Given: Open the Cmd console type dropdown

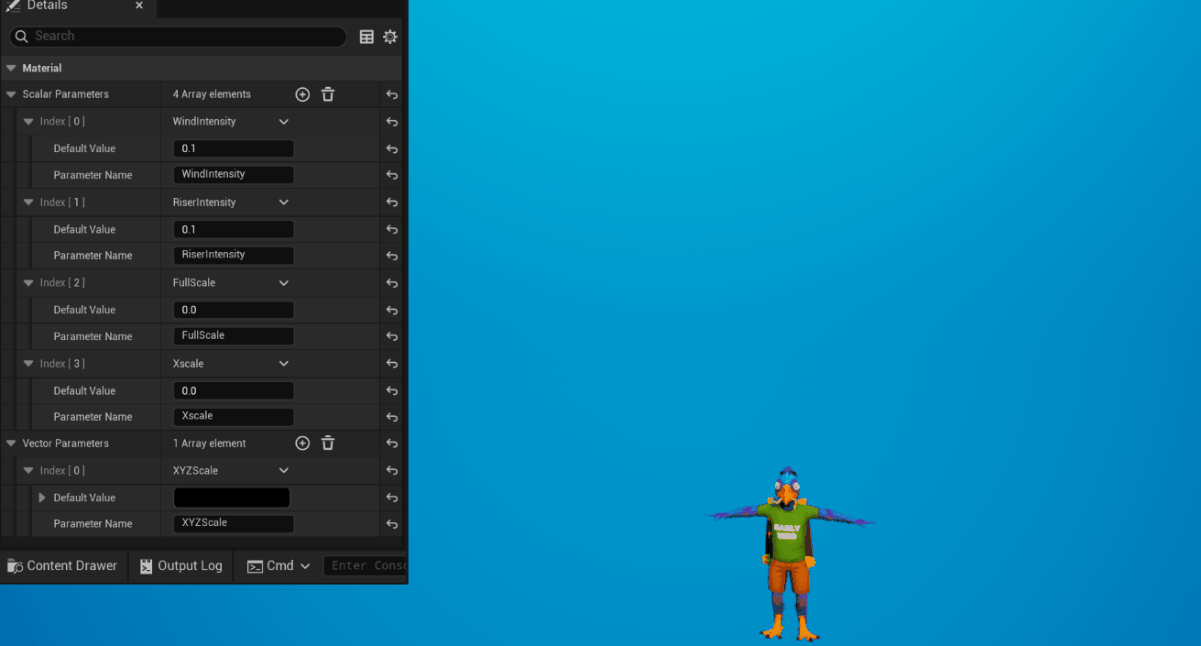Looking at the screenshot, I should click(305, 566).
